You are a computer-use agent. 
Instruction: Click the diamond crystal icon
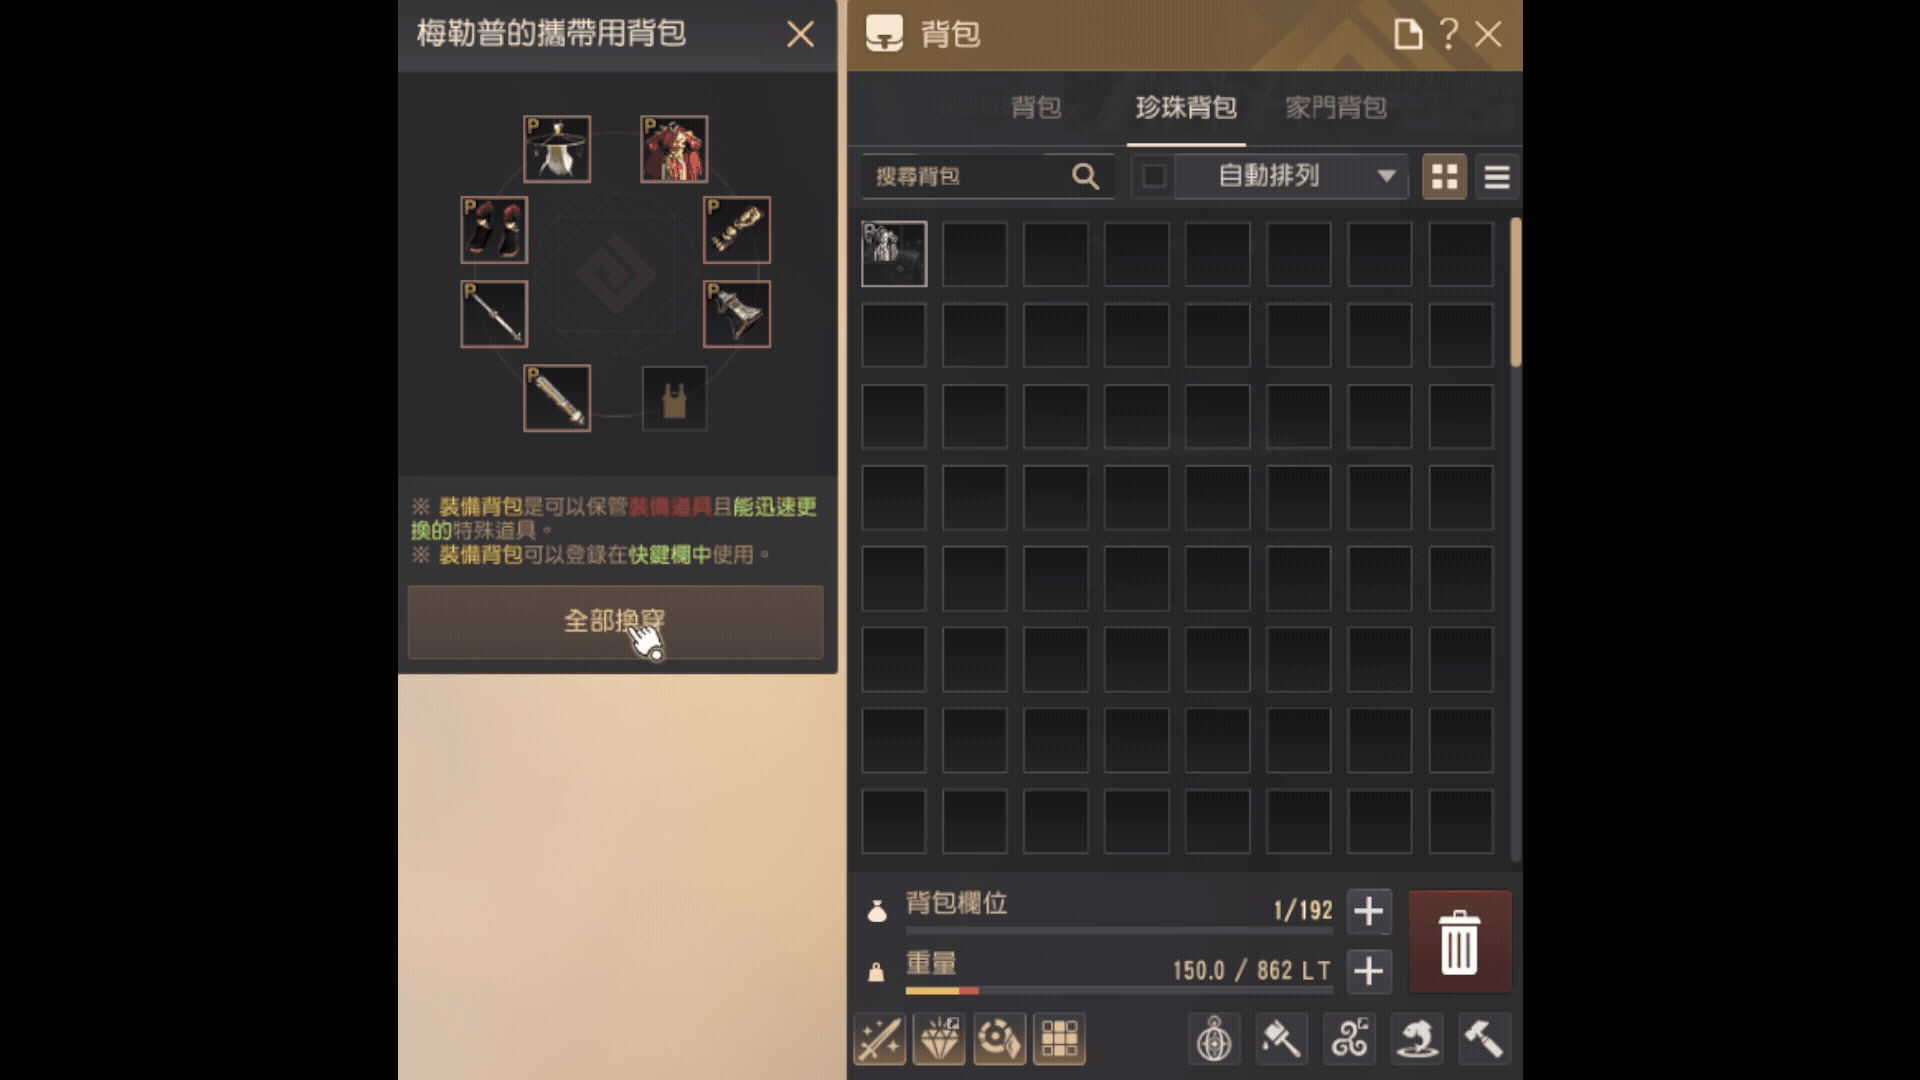click(939, 1039)
